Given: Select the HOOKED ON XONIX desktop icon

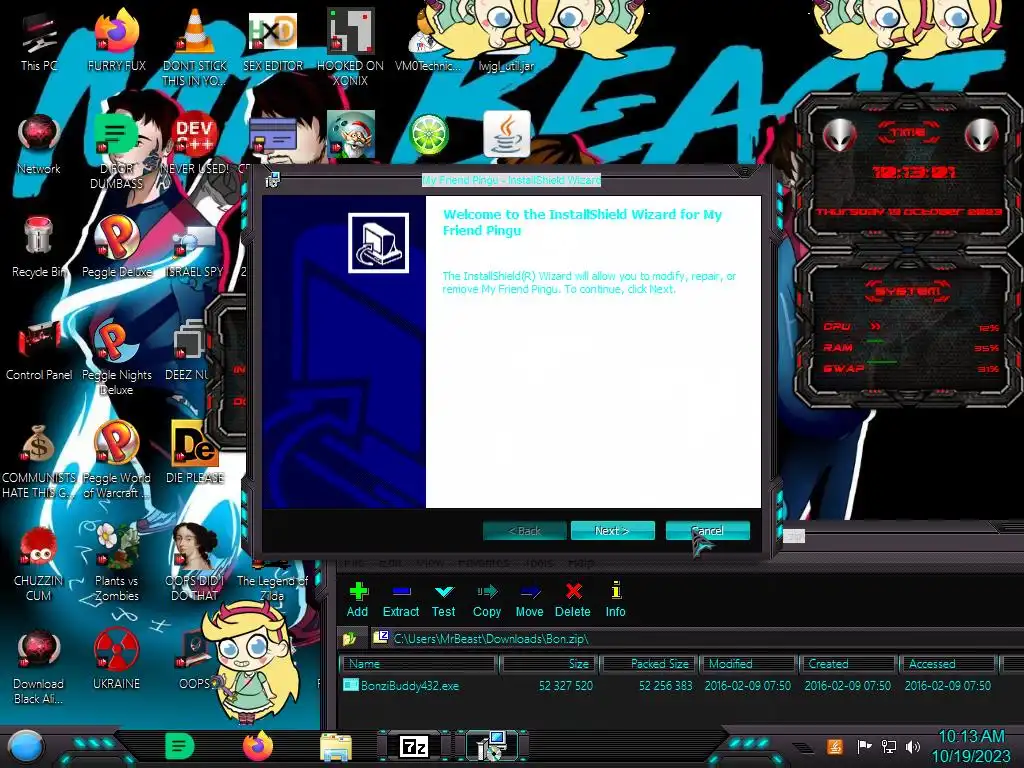Looking at the screenshot, I should 351,48.
